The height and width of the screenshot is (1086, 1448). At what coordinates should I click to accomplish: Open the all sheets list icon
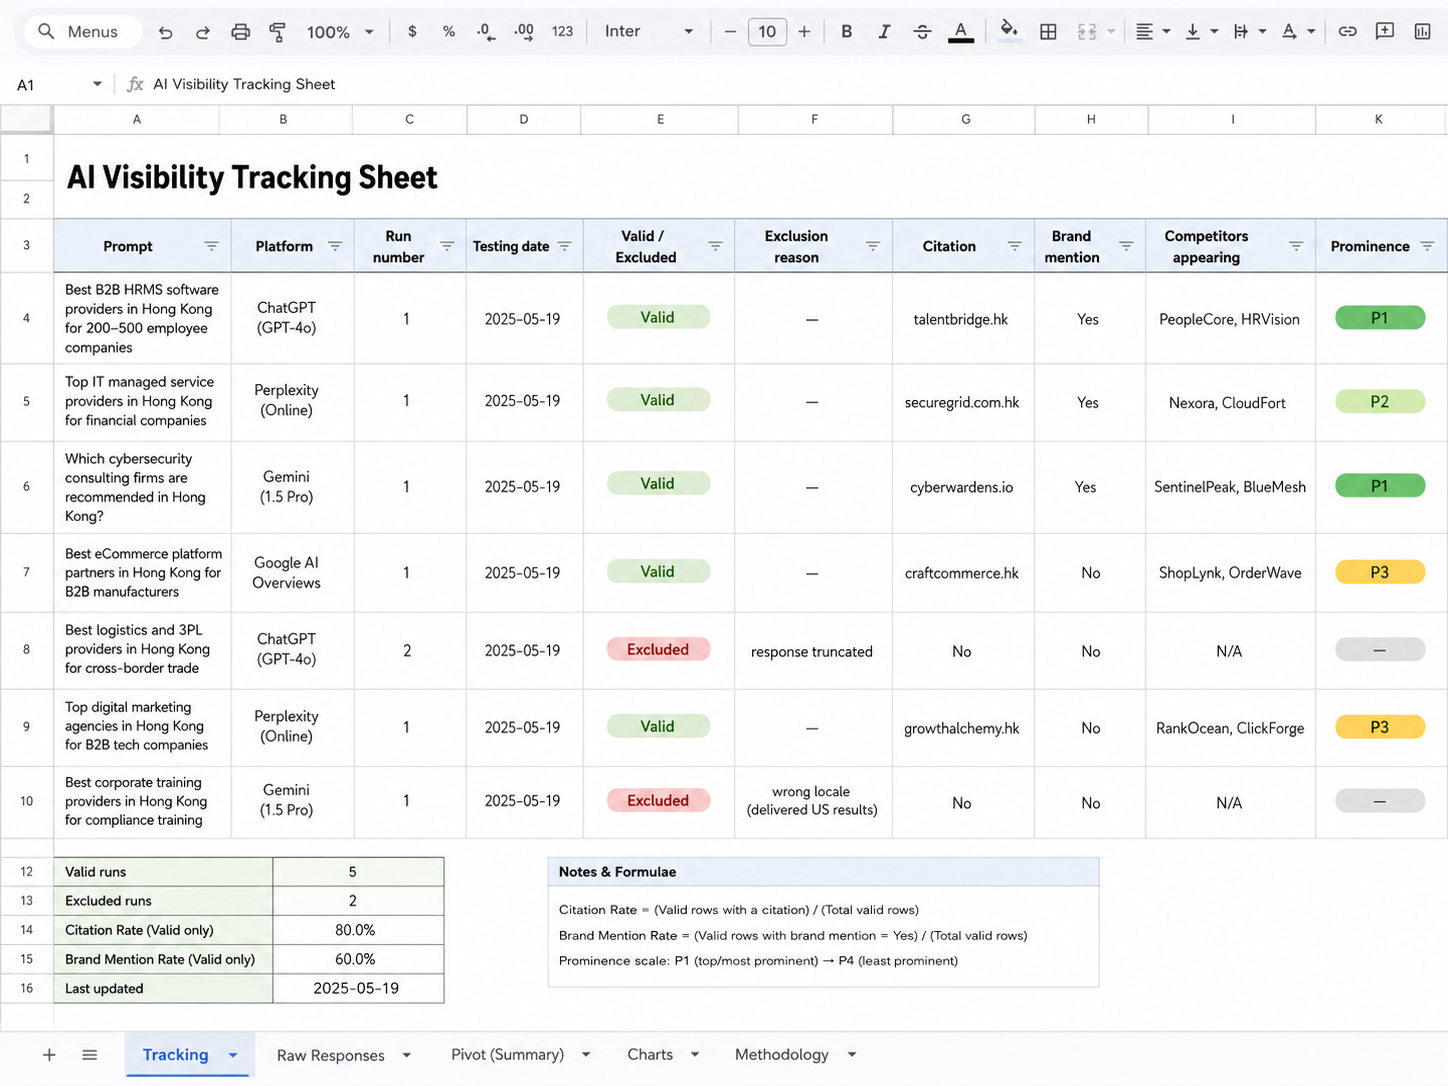click(x=89, y=1055)
